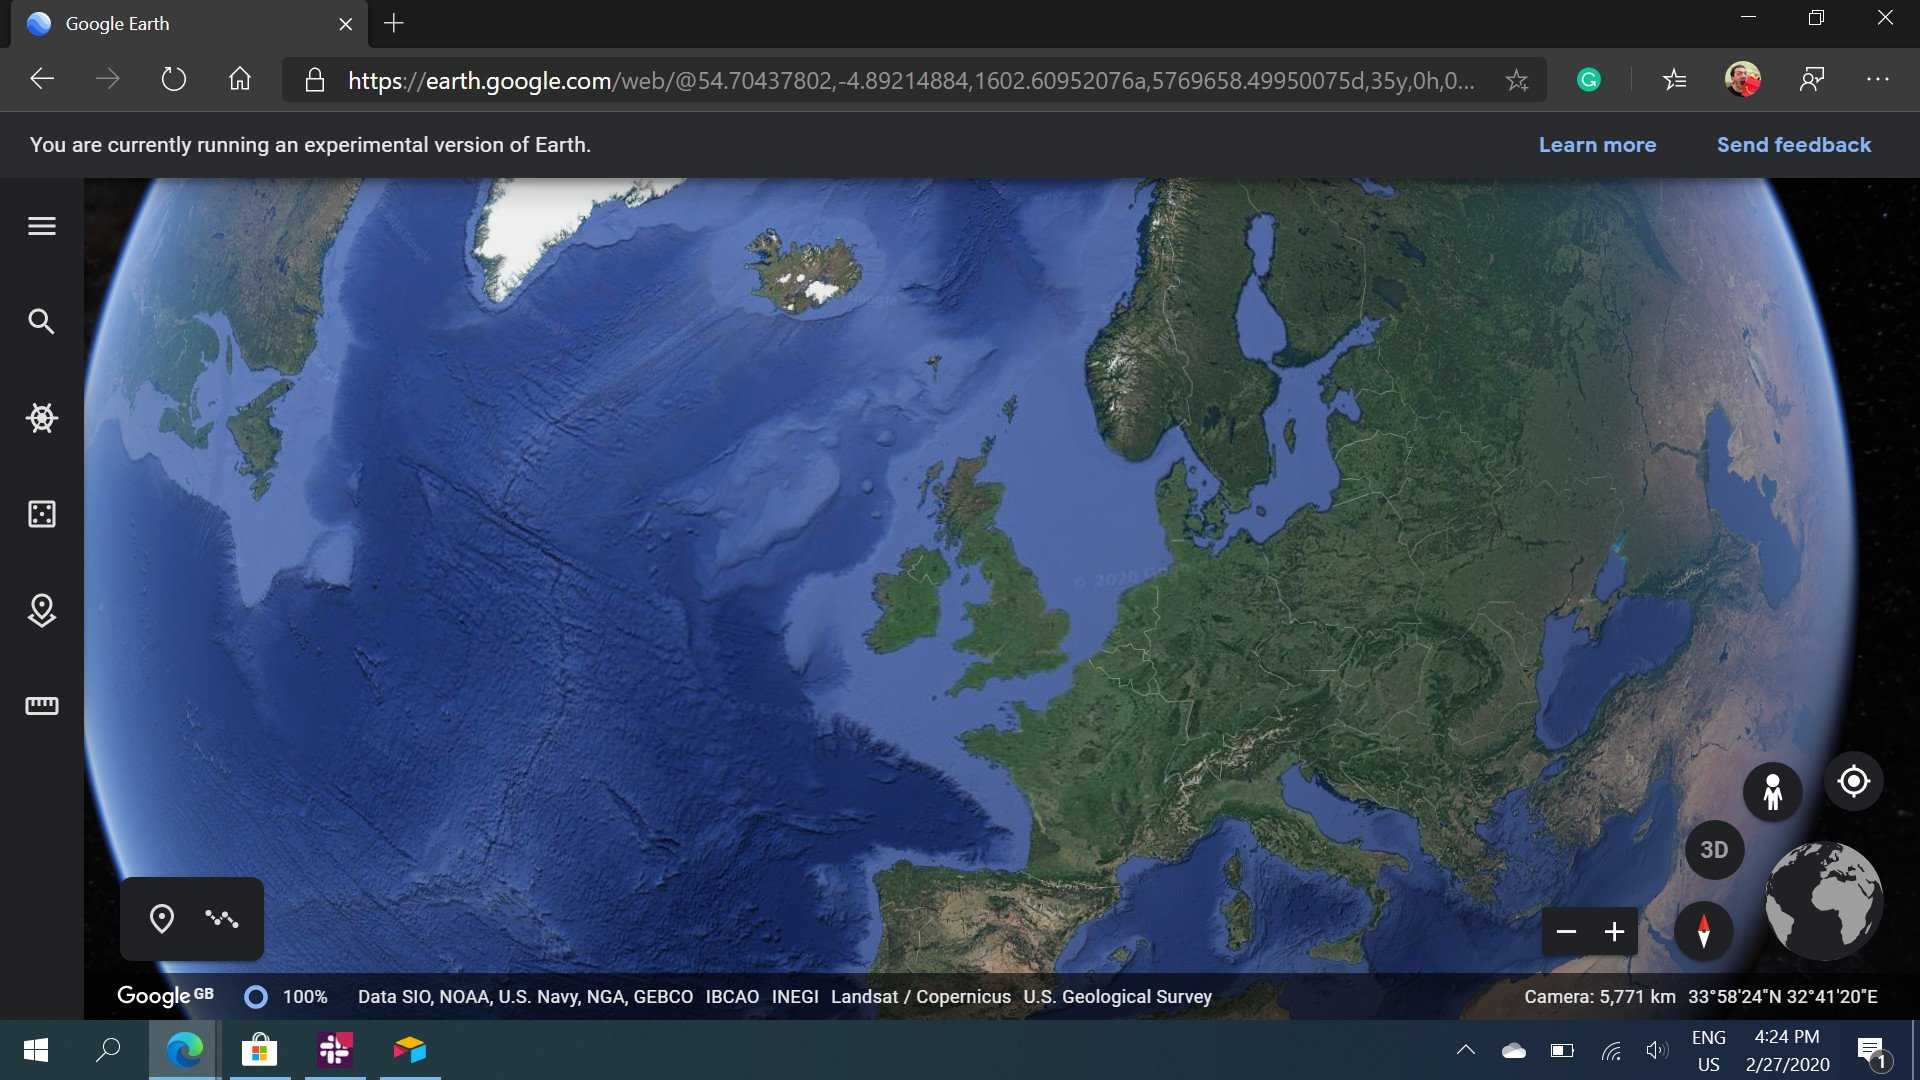Select the Measure distance ruler tool
The image size is (1920, 1080).
[41, 706]
